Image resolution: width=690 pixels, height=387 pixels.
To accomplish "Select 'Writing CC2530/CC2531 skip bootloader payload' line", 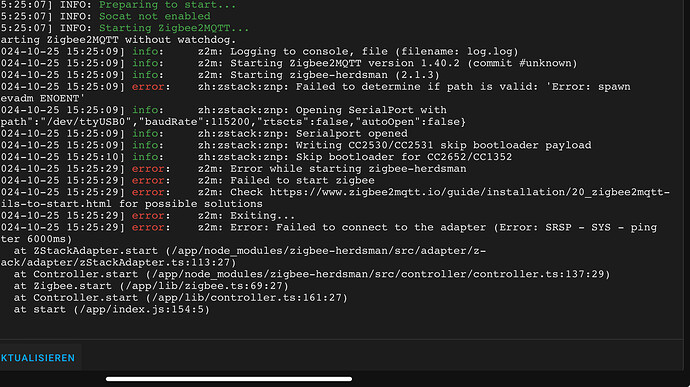I will [x=296, y=145].
